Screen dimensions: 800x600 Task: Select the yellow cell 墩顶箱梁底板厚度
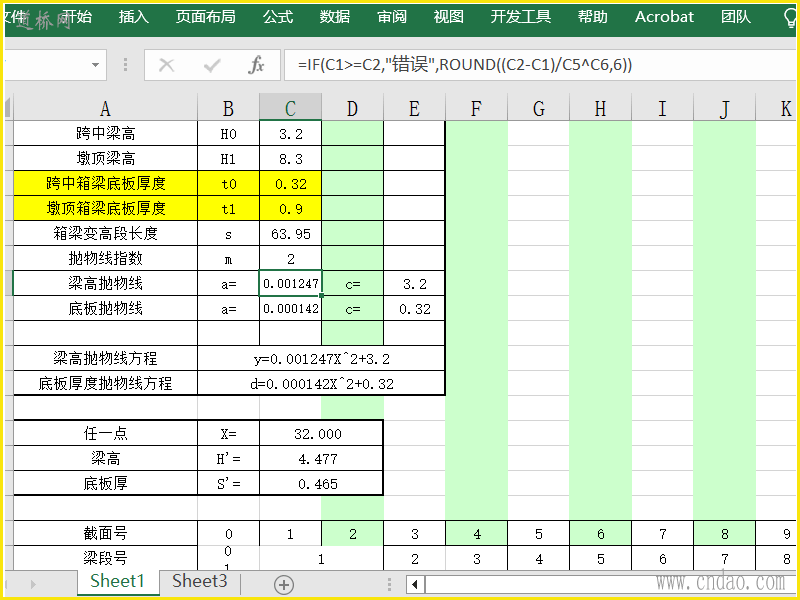pos(105,208)
